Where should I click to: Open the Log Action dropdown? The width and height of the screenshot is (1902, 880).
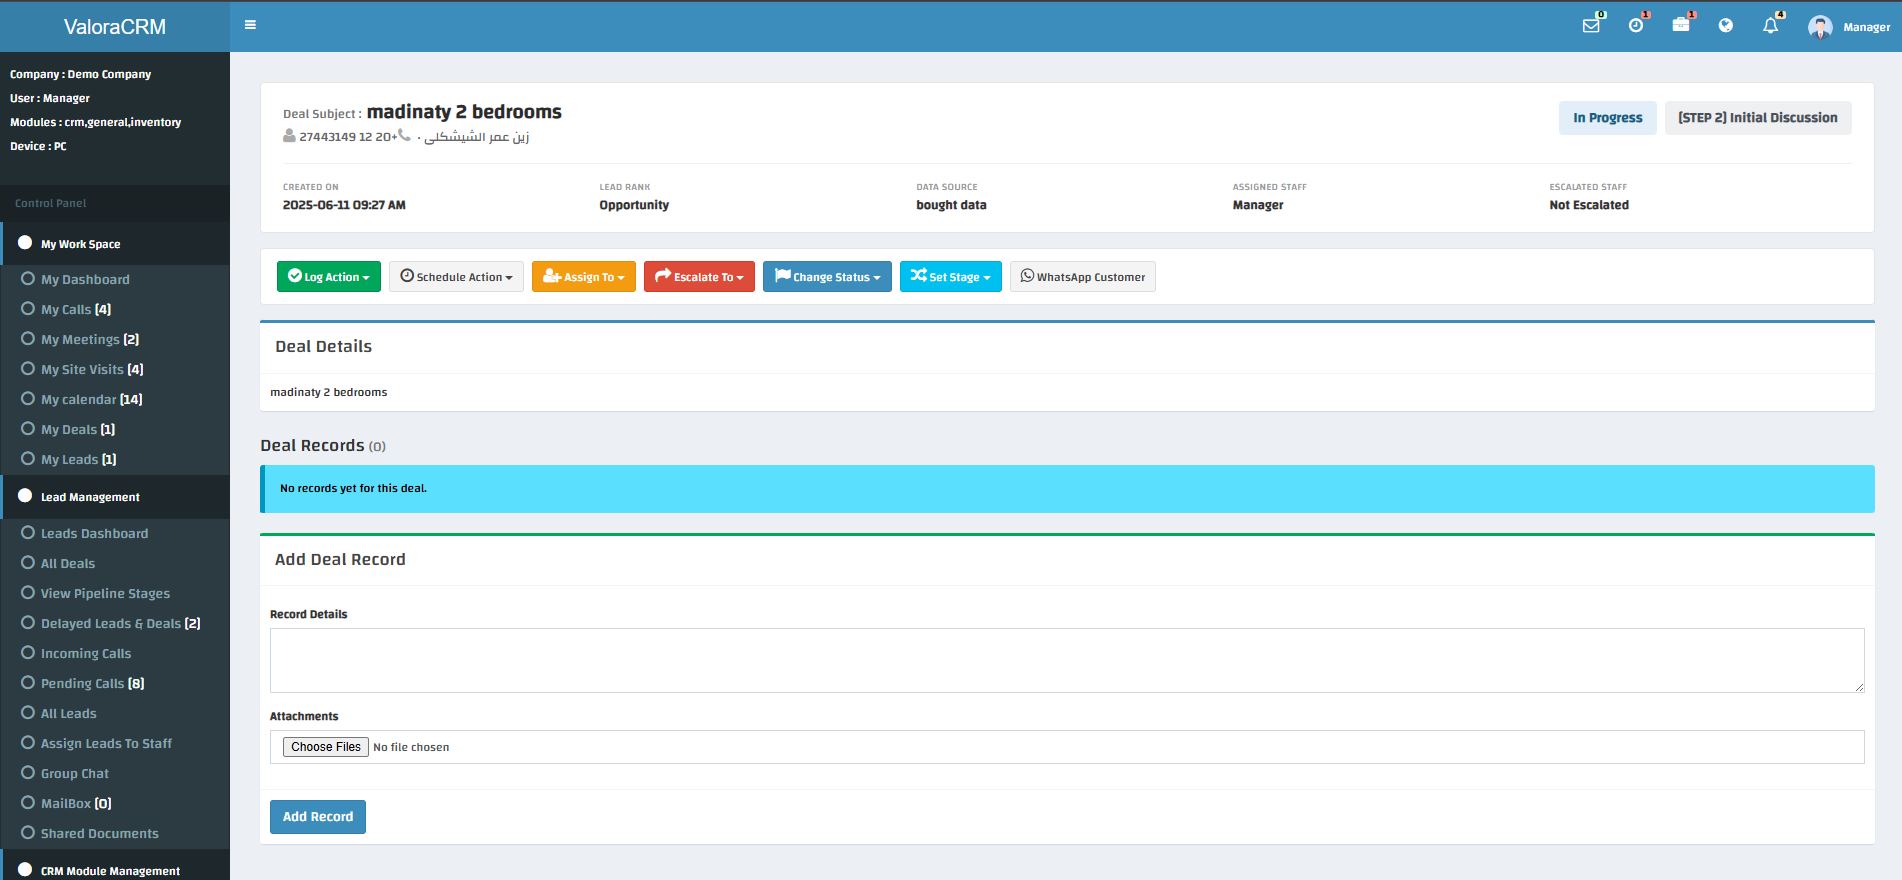[x=329, y=277]
